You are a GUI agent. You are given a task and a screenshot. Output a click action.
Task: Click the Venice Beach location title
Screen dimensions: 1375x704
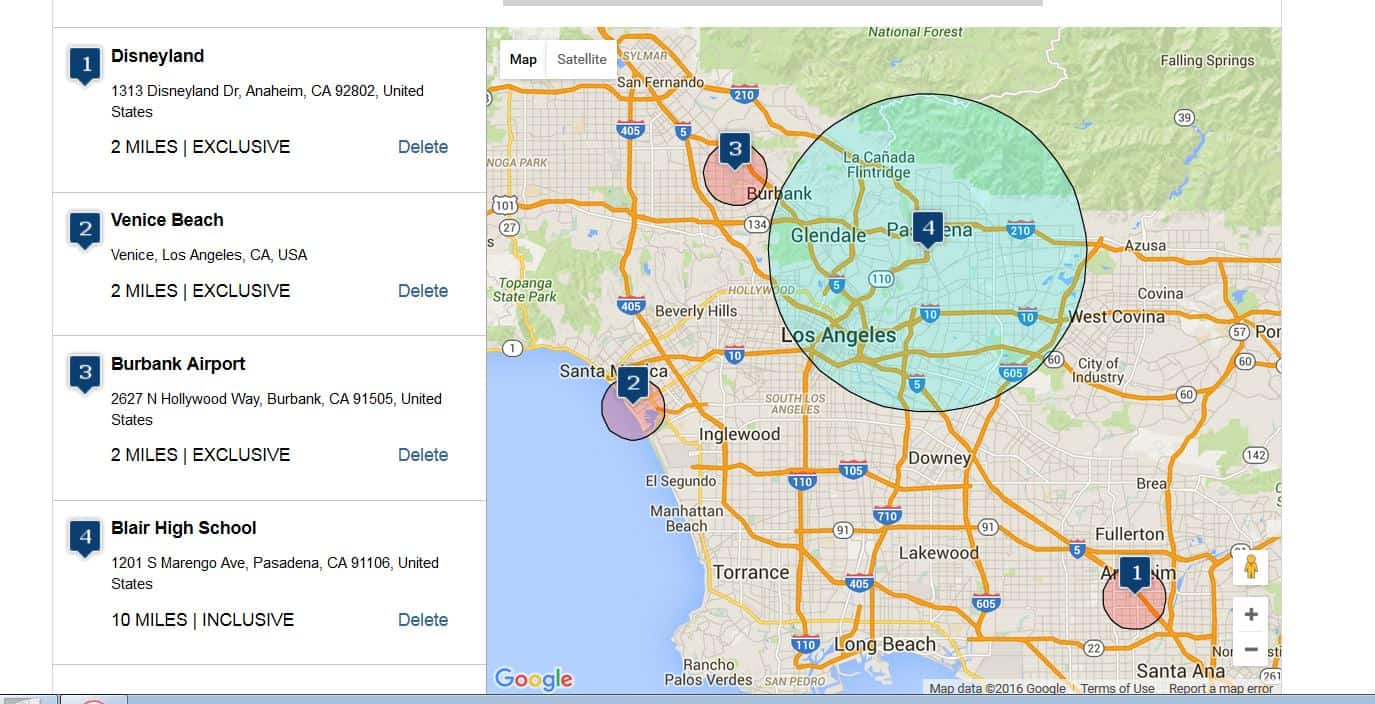tap(167, 220)
